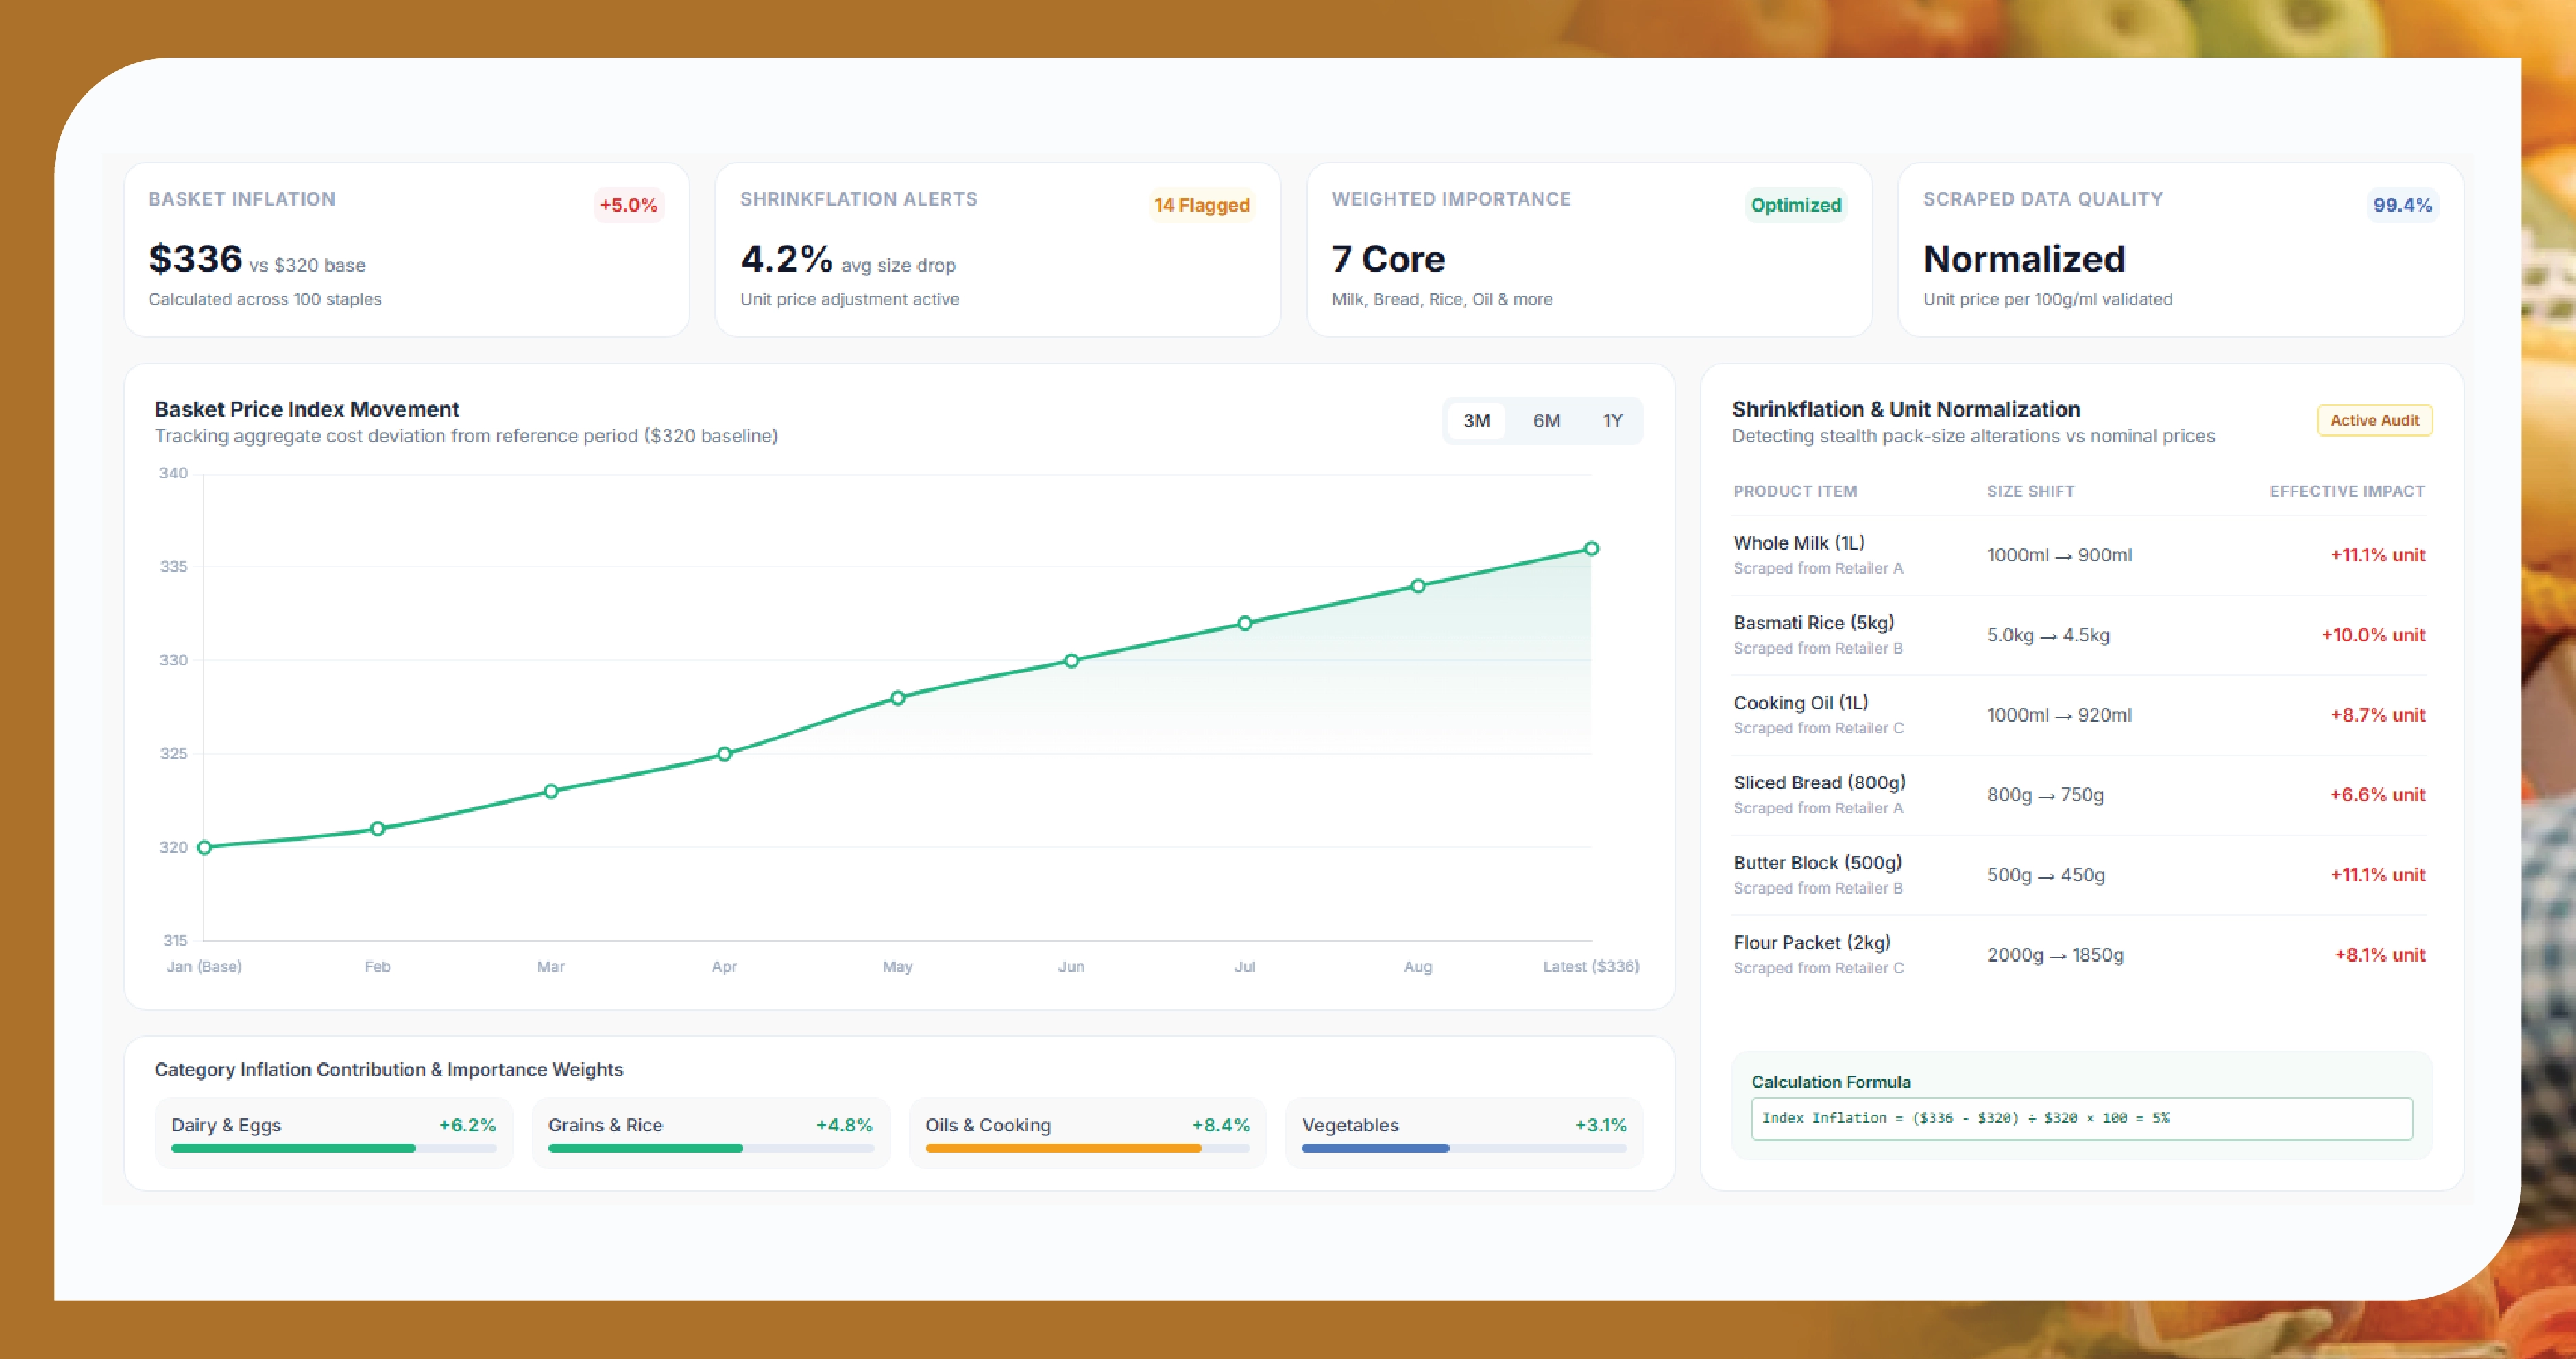Click the Butter Block (500g) product item
Viewport: 2576px width, 1359px height.
(x=1817, y=863)
